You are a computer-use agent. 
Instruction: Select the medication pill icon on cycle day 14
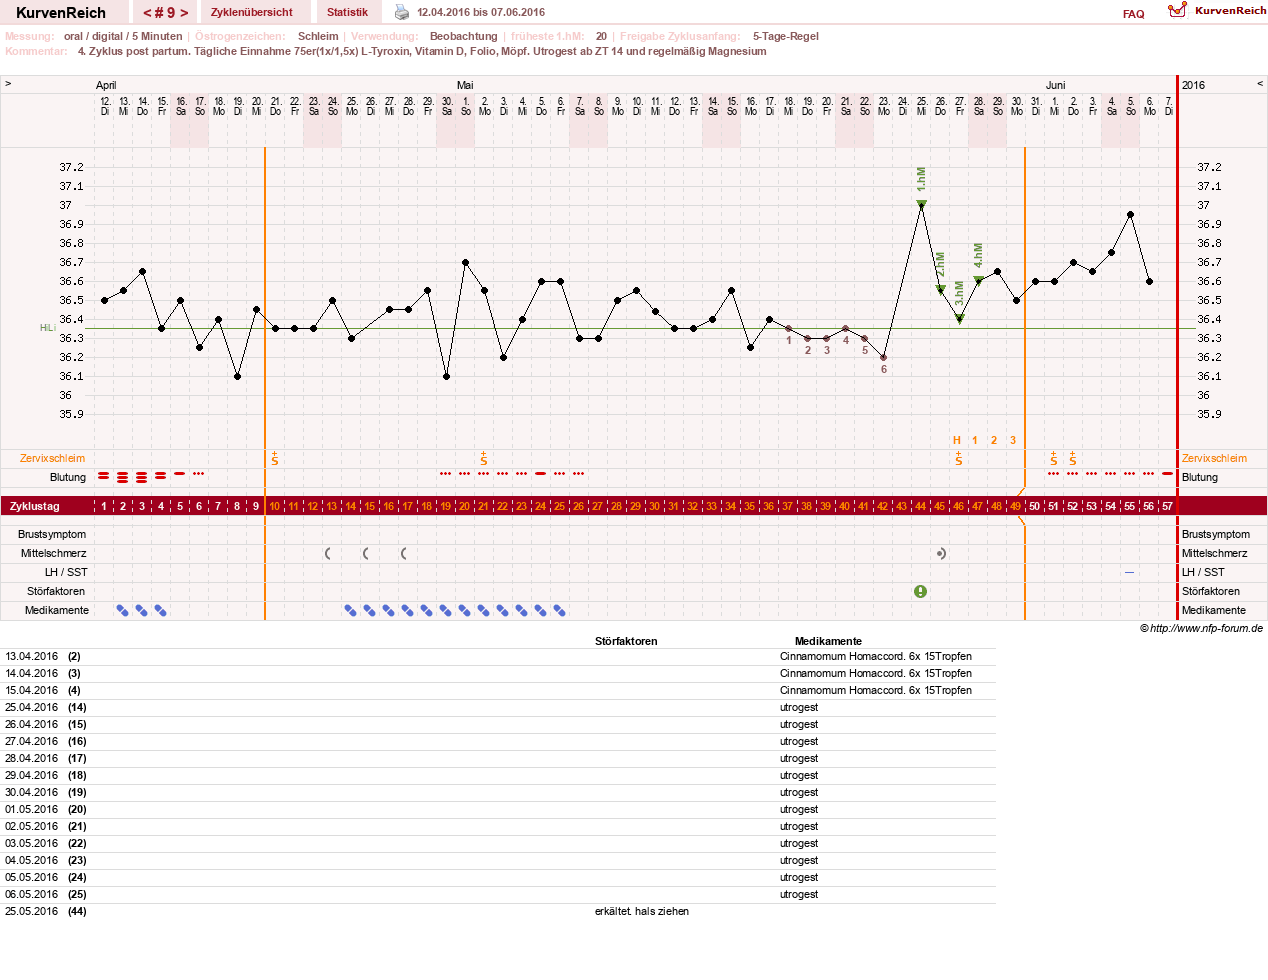(351, 610)
